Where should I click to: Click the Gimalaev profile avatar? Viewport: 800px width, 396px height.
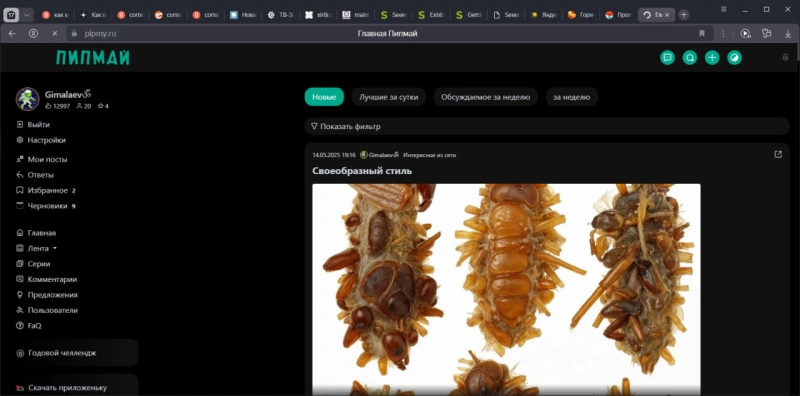(28, 99)
